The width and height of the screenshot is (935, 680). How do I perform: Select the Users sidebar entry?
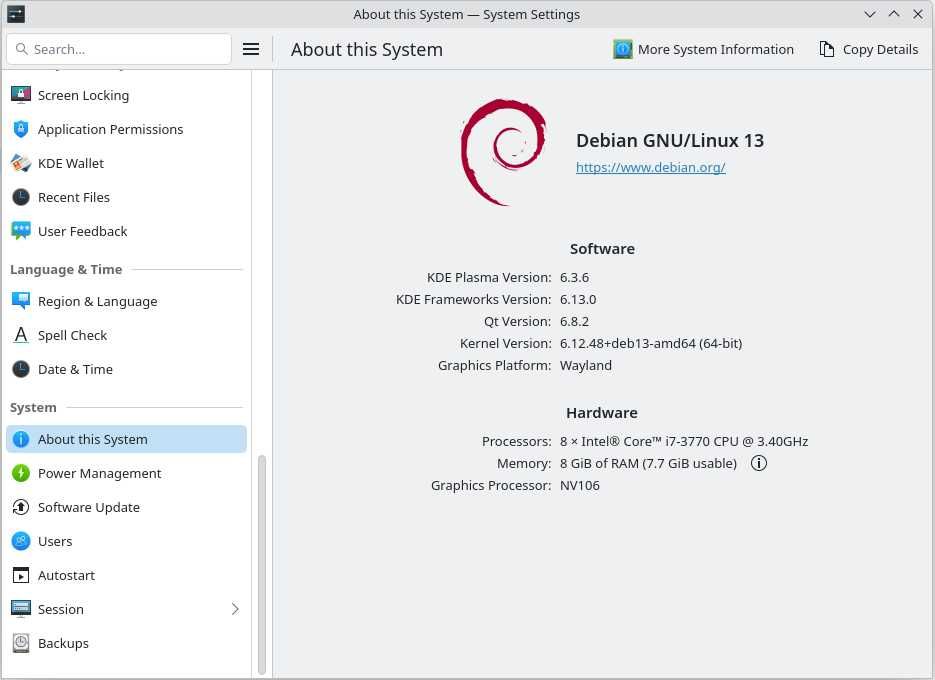(126, 541)
